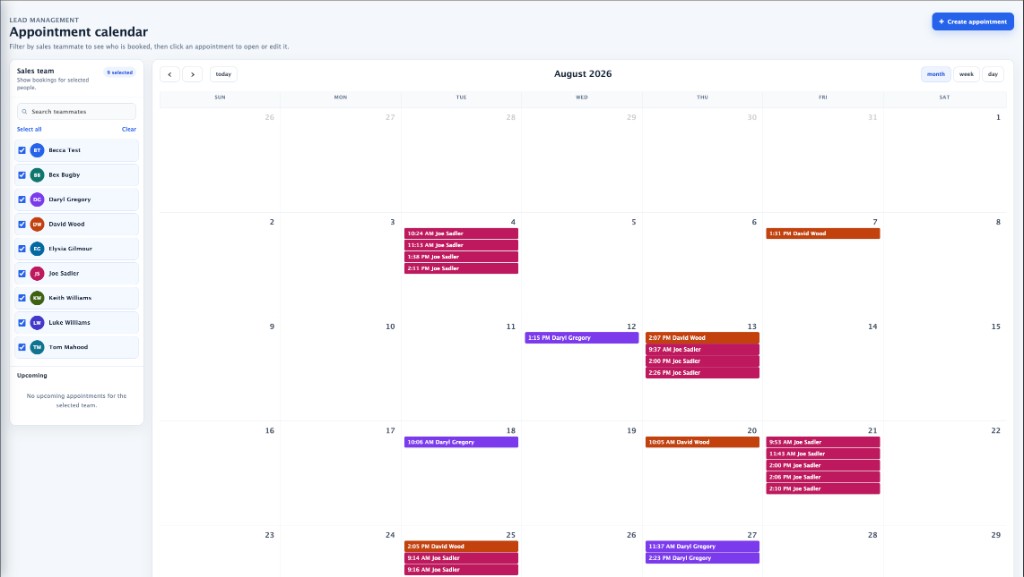Uncheck the Bex Bugby checkbox

click(x=22, y=175)
